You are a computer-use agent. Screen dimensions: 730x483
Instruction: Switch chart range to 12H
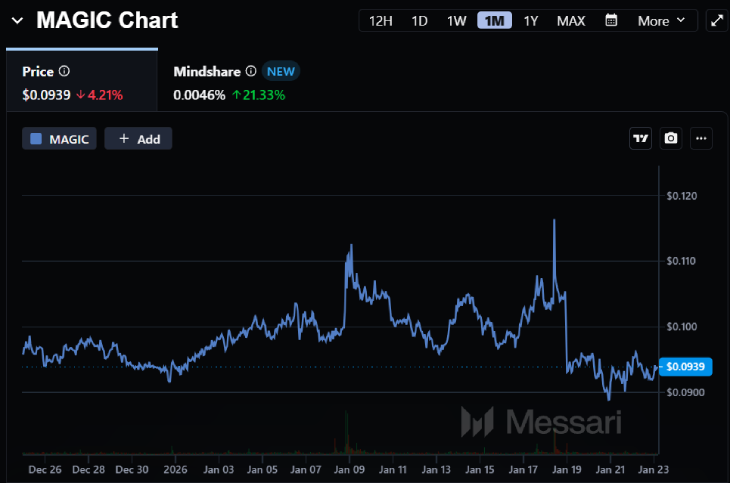tap(381, 20)
